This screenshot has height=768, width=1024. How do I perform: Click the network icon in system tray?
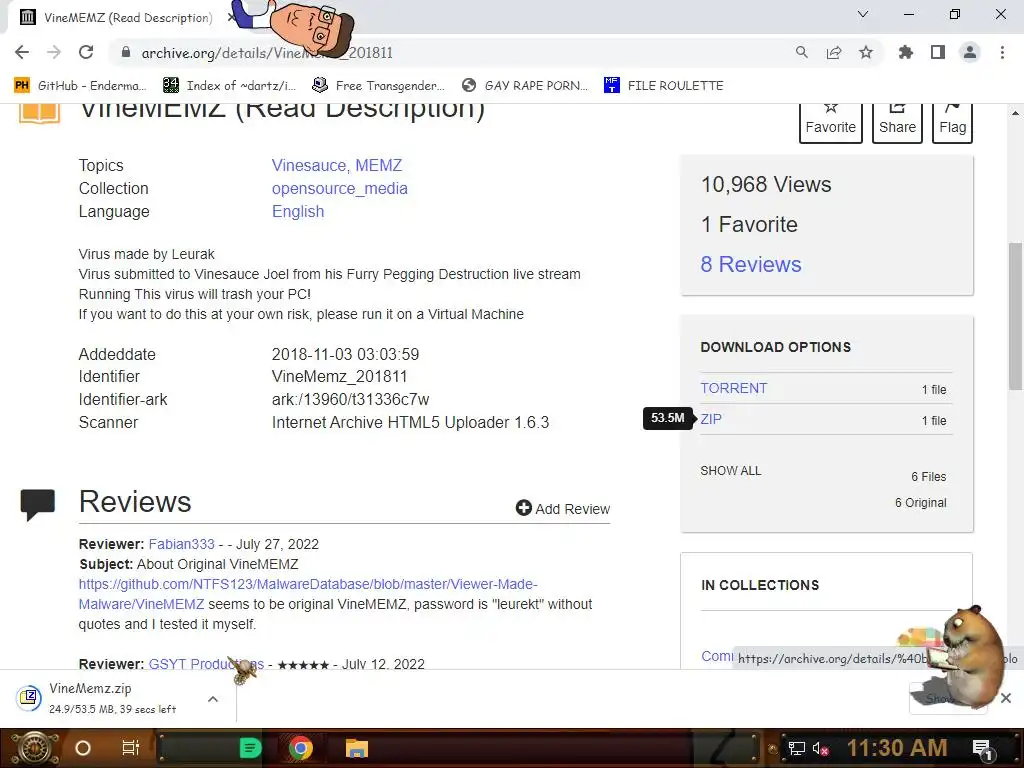pyautogui.click(x=796, y=748)
